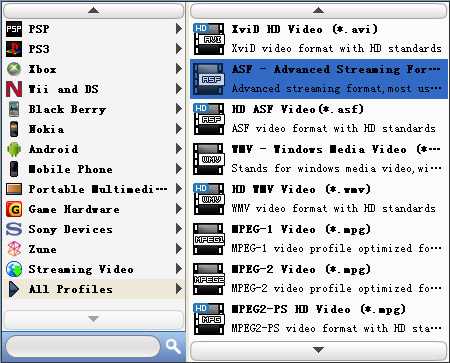Expand the Black Berry submenu arrow
450x363 pixels.
[179, 109]
